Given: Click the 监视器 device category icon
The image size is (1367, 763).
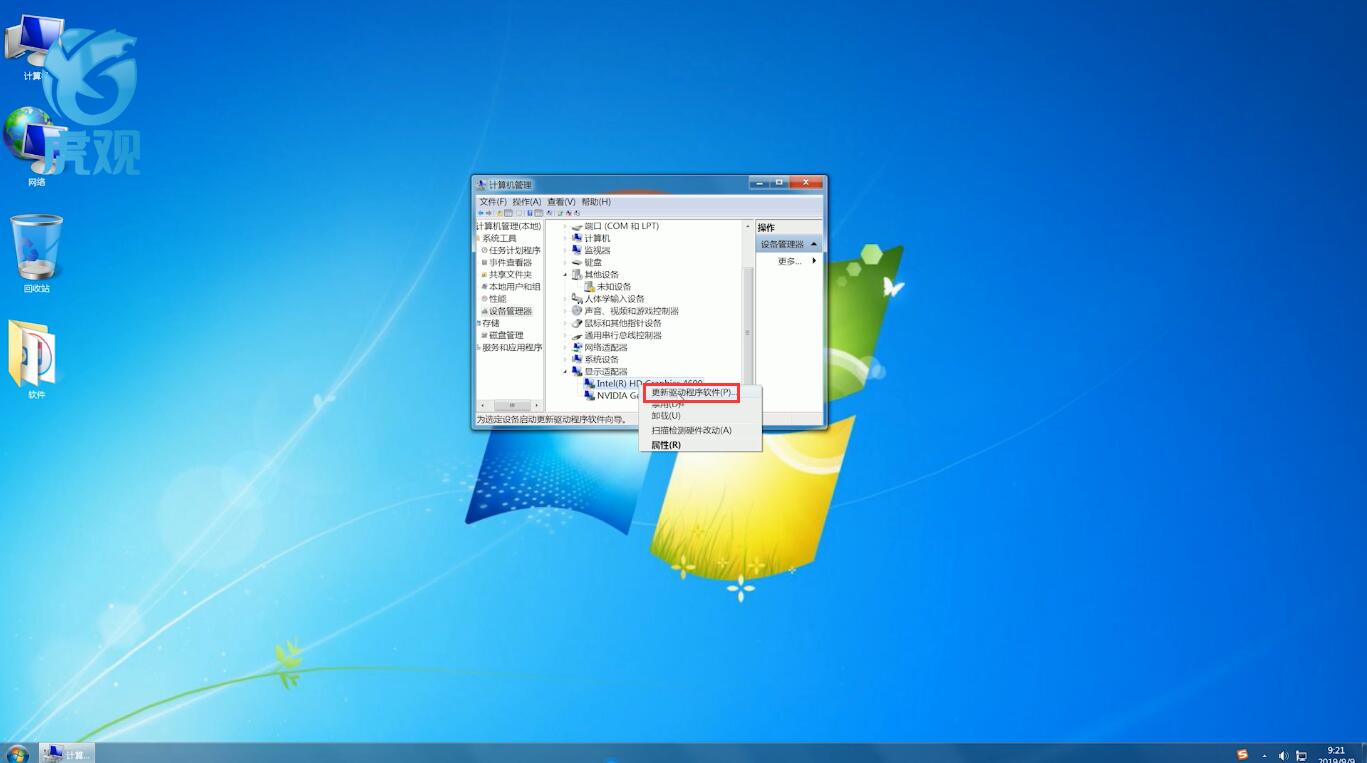Looking at the screenshot, I should click(x=577, y=250).
